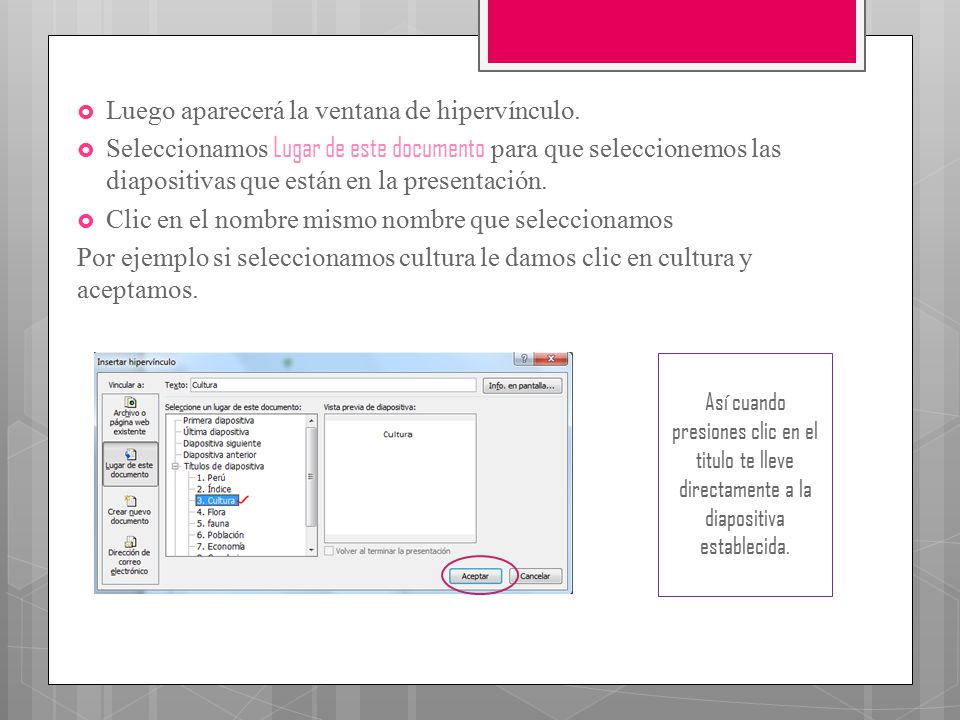Close the Insertar hipervínculo dialog
The image size is (960, 720).
[551, 359]
